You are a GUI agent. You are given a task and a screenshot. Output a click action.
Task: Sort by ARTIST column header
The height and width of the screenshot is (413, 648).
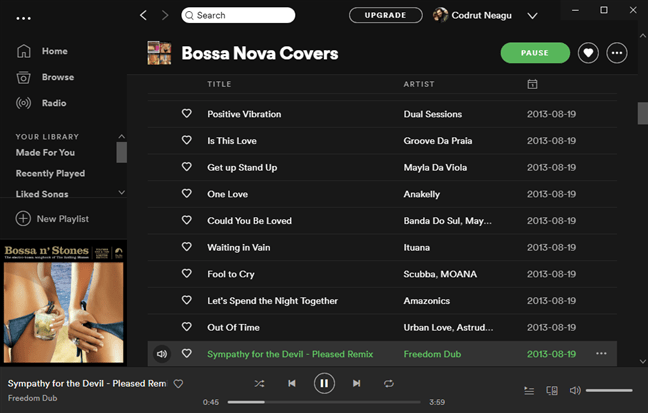[419, 84]
